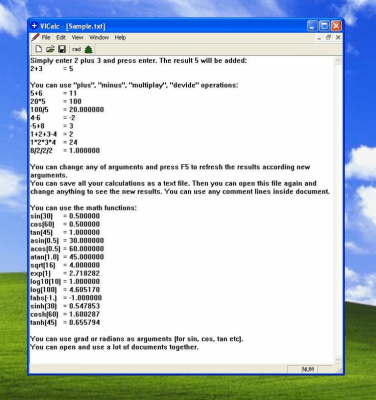Screen dimensions: 376x400
Task: Restore down the inner document window
Action: pyautogui.click(x=328, y=38)
